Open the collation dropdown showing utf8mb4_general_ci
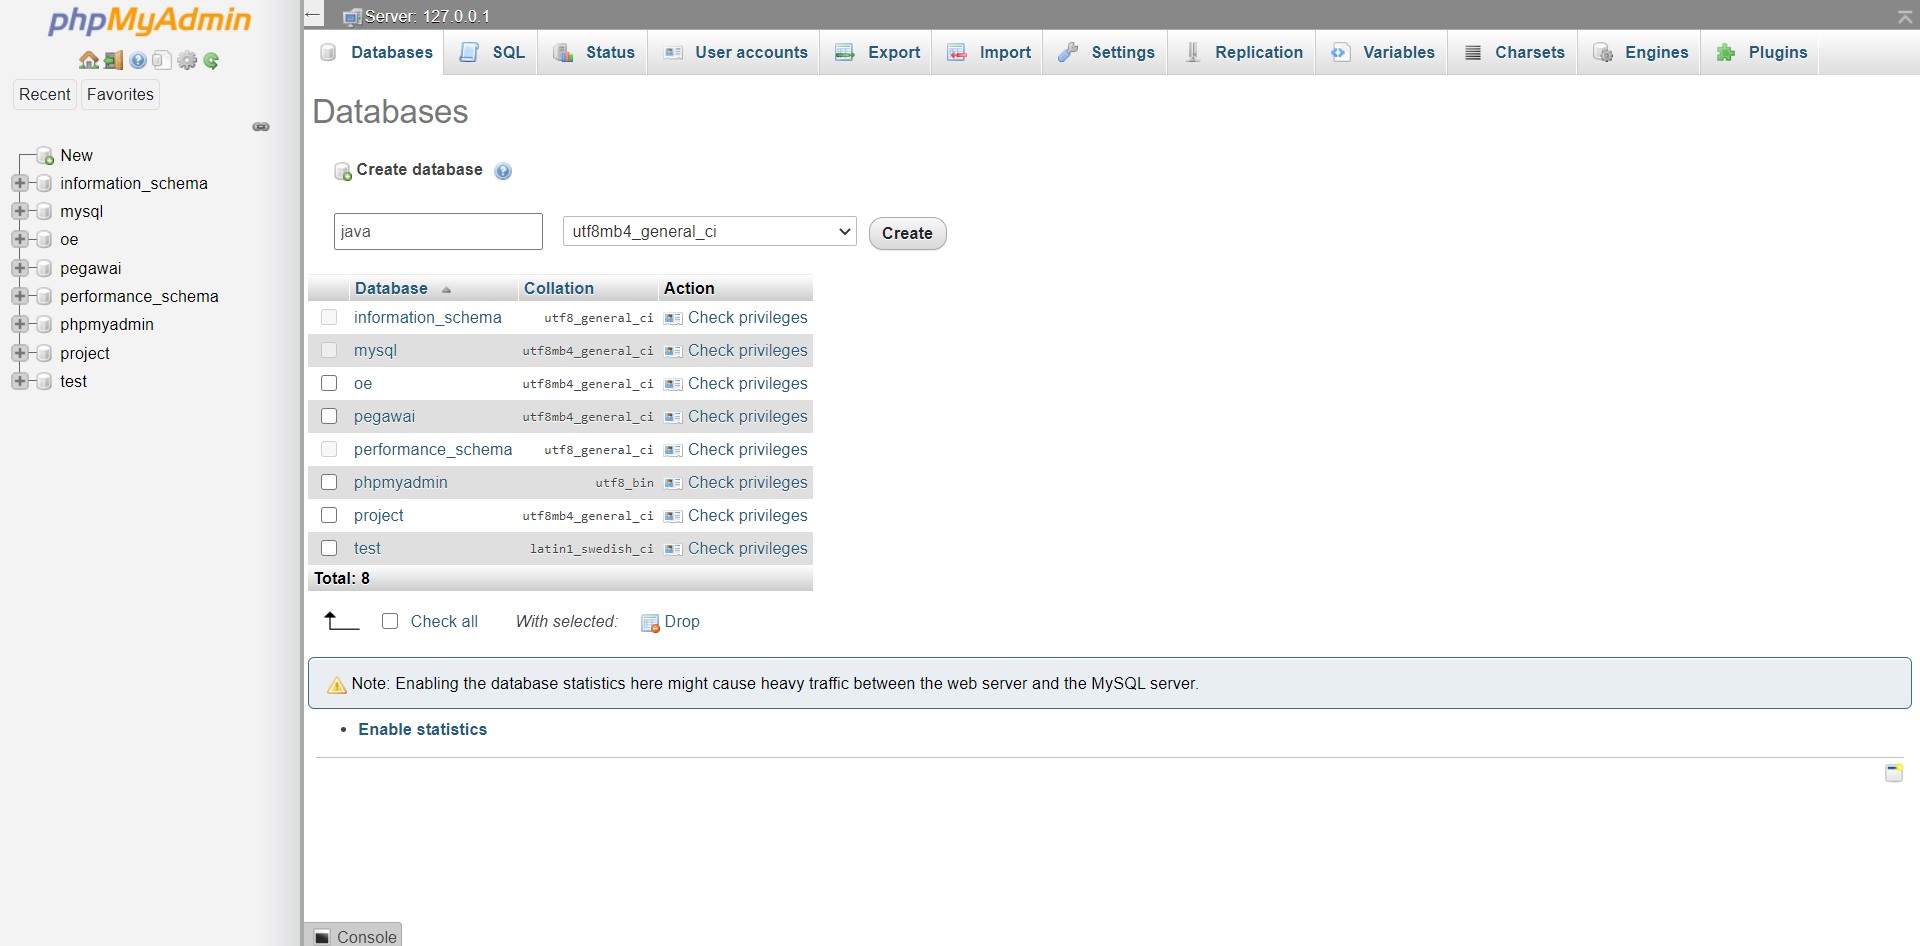This screenshot has height=946, width=1920. coord(708,231)
